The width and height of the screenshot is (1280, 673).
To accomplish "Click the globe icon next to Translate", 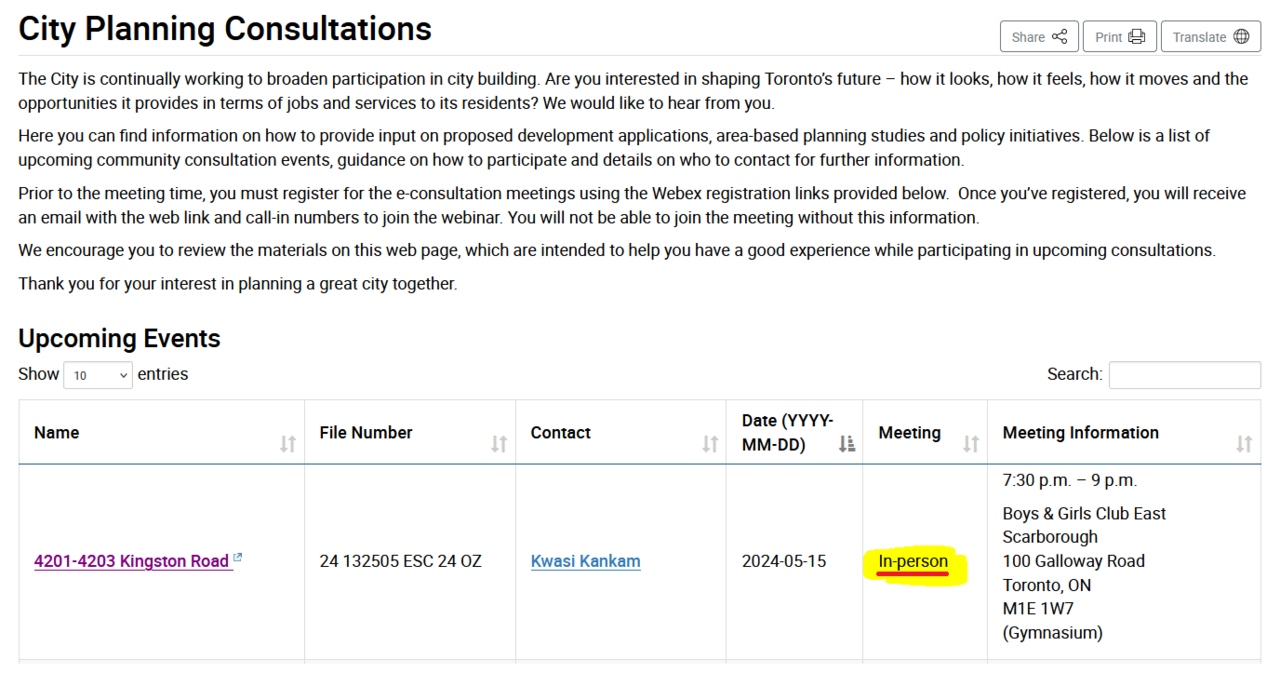I will coord(1241,37).
